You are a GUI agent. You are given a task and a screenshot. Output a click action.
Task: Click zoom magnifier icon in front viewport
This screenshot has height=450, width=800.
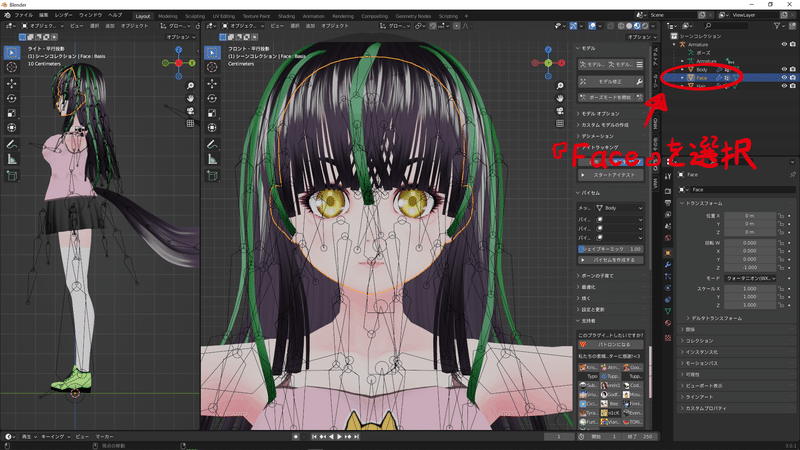[560, 86]
